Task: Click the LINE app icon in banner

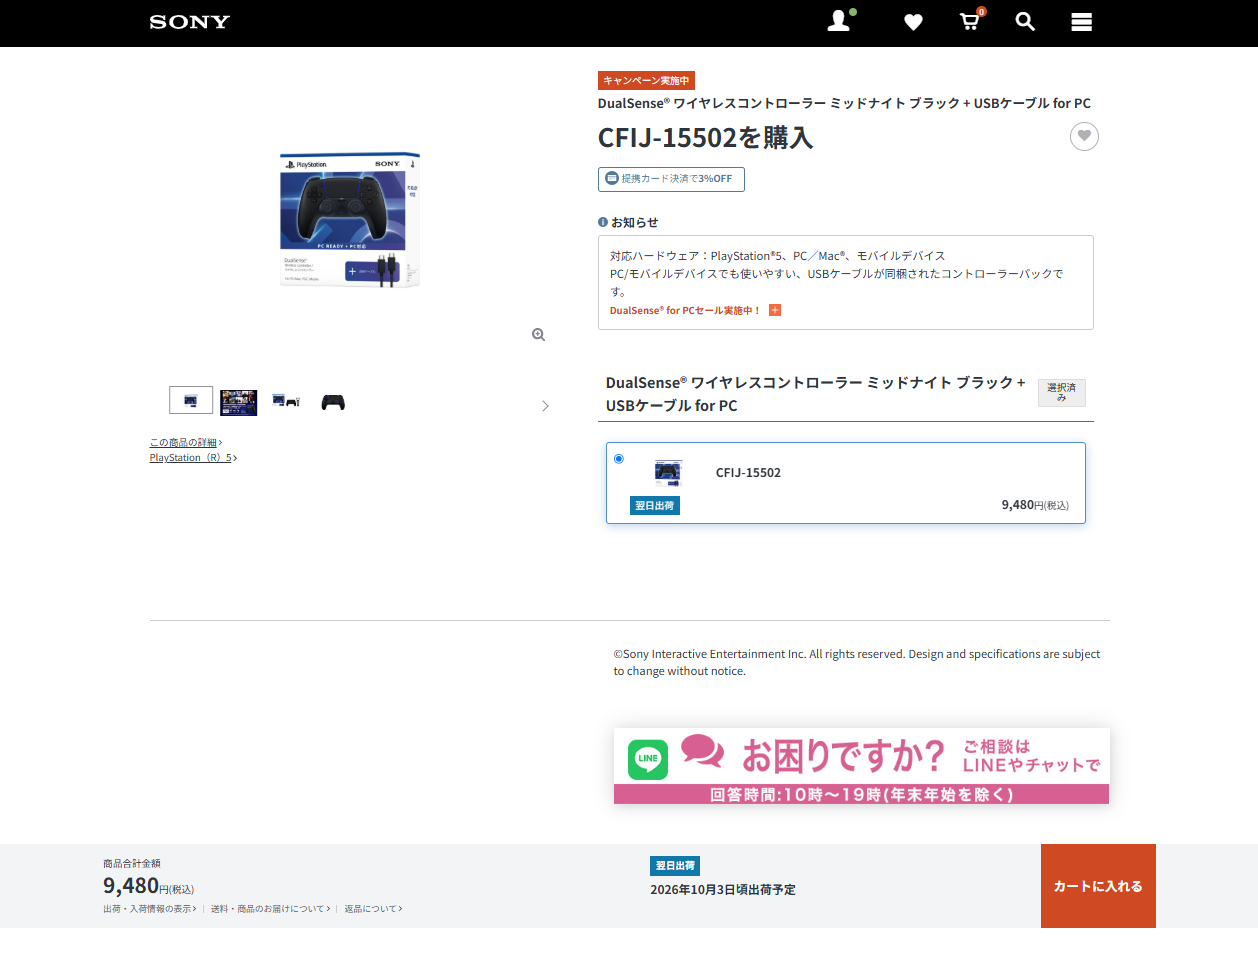Action: (x=647, y=759)
